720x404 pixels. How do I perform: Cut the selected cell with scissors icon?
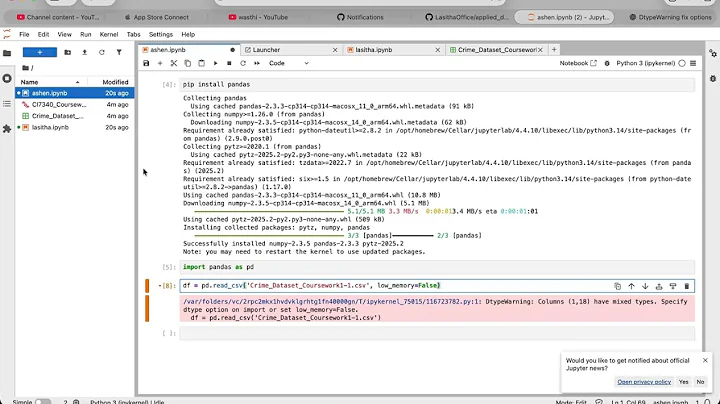[174, 63]
